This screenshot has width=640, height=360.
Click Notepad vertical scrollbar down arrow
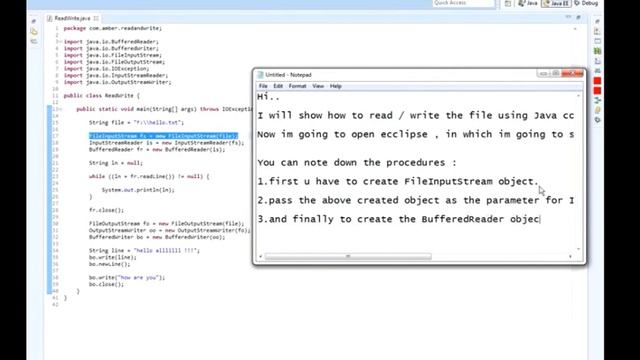point(578,249)
